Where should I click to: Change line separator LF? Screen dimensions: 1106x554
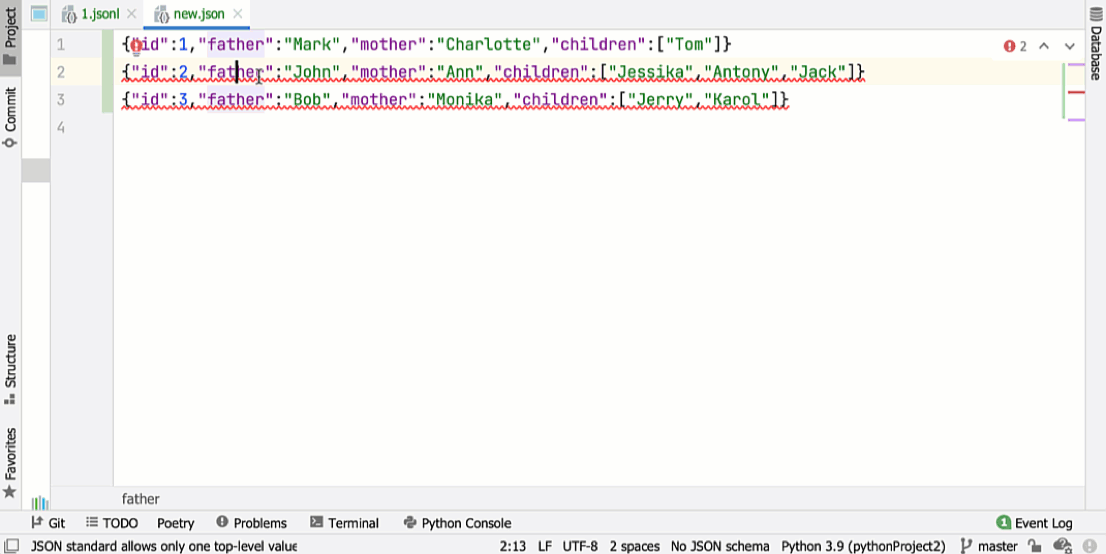pos(545,546)
